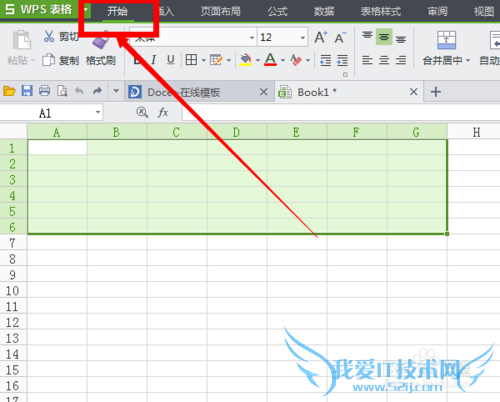
Task: Click the fx insert function icon
Action: [163, 112]
